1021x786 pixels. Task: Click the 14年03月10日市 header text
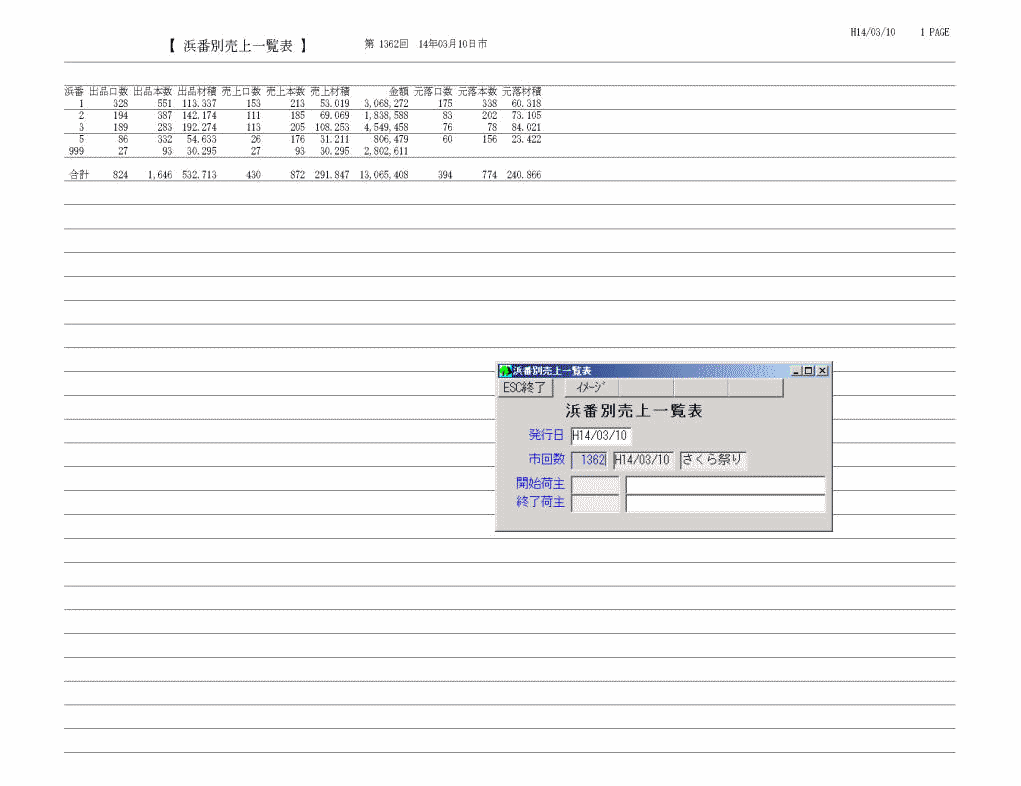(x=453, y=44)
